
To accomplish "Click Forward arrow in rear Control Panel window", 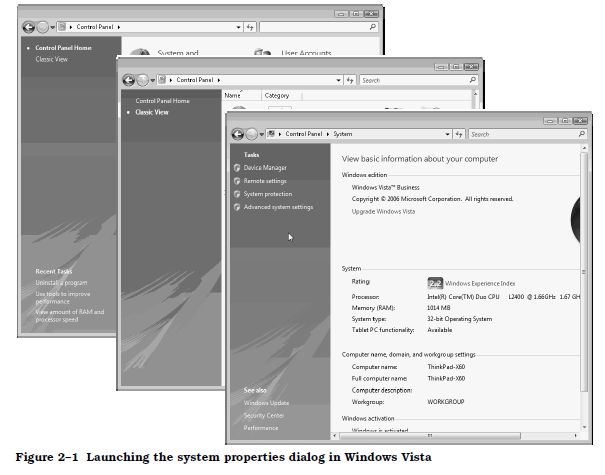I will 42,27.
